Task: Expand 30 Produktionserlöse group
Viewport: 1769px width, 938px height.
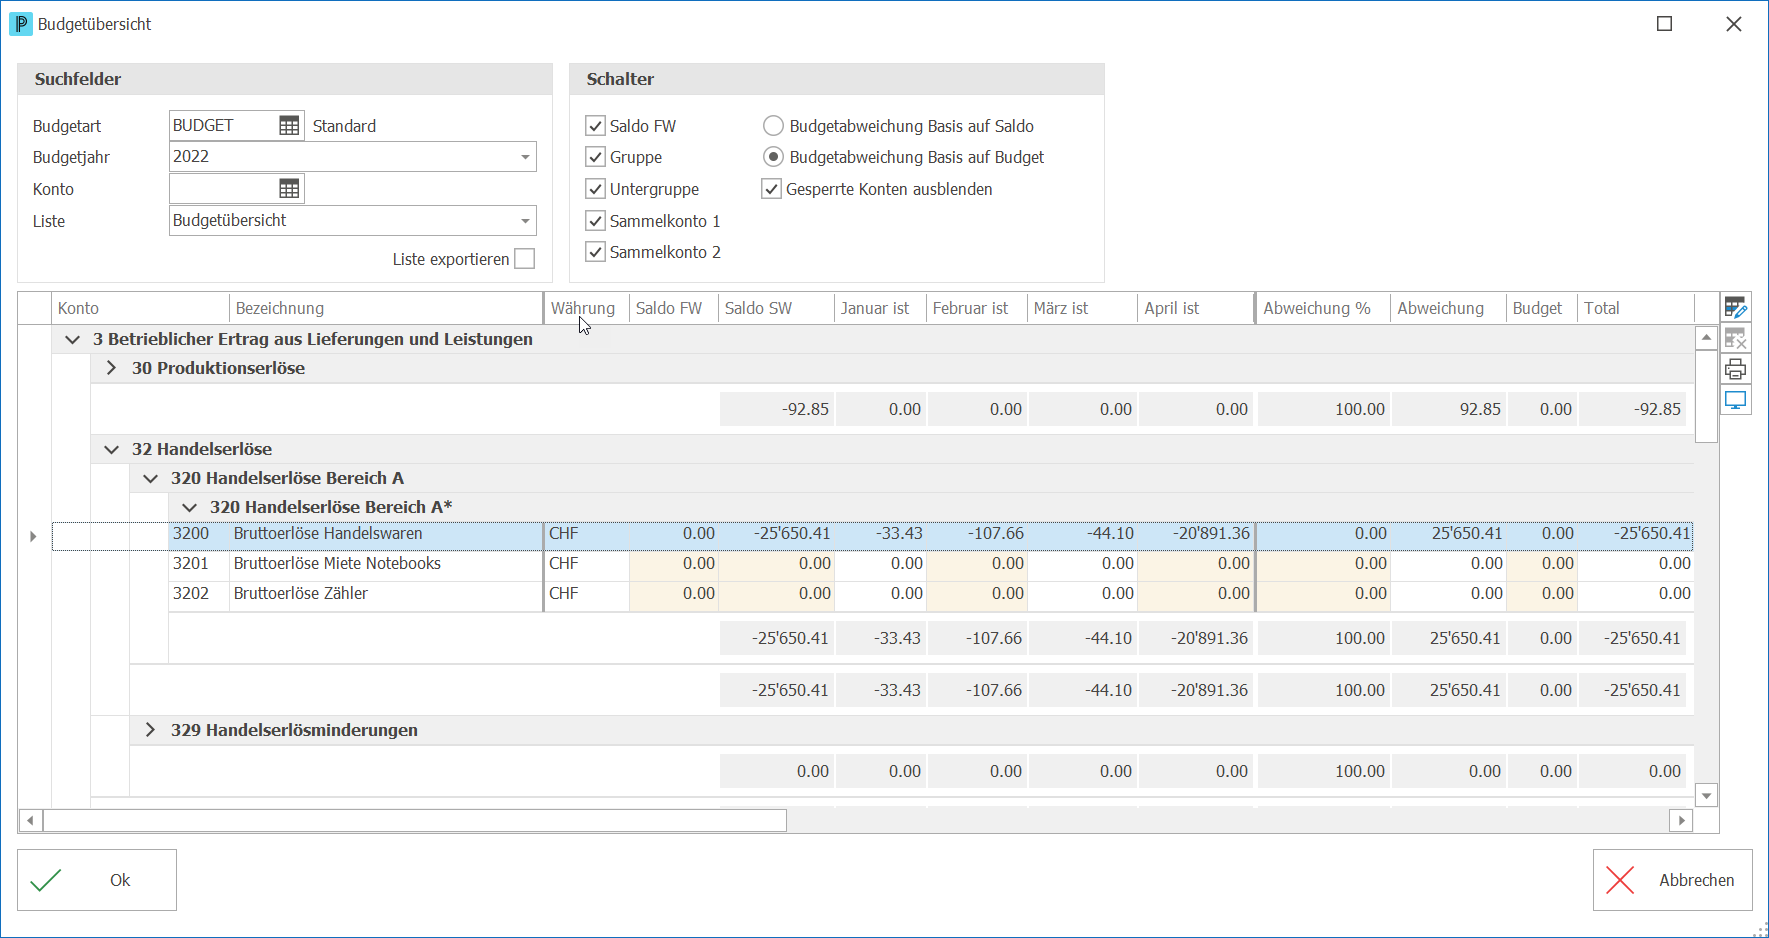Action: (x=111, y=368)
